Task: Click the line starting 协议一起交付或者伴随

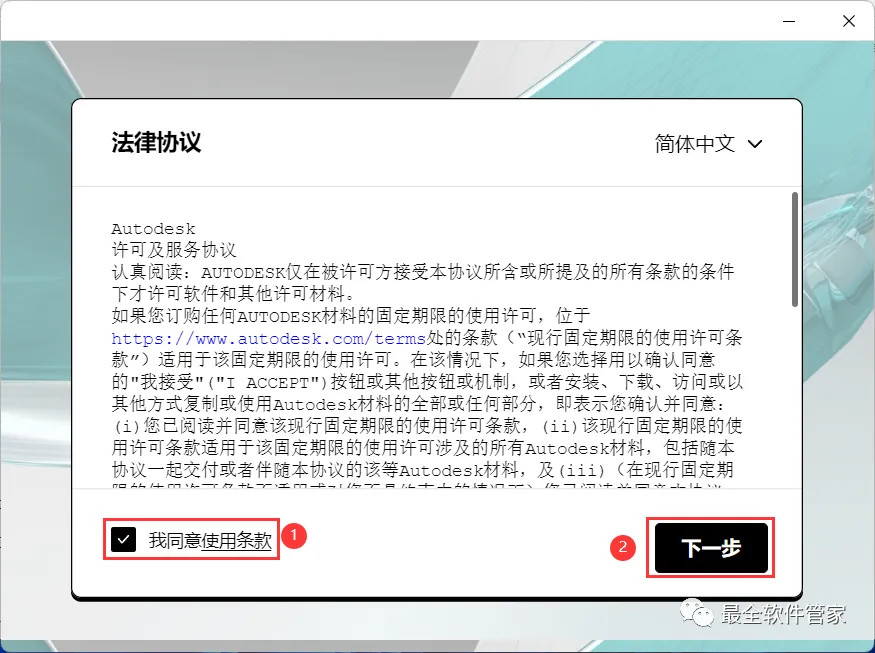Action: pyautogui.click(x=422, y=470)
